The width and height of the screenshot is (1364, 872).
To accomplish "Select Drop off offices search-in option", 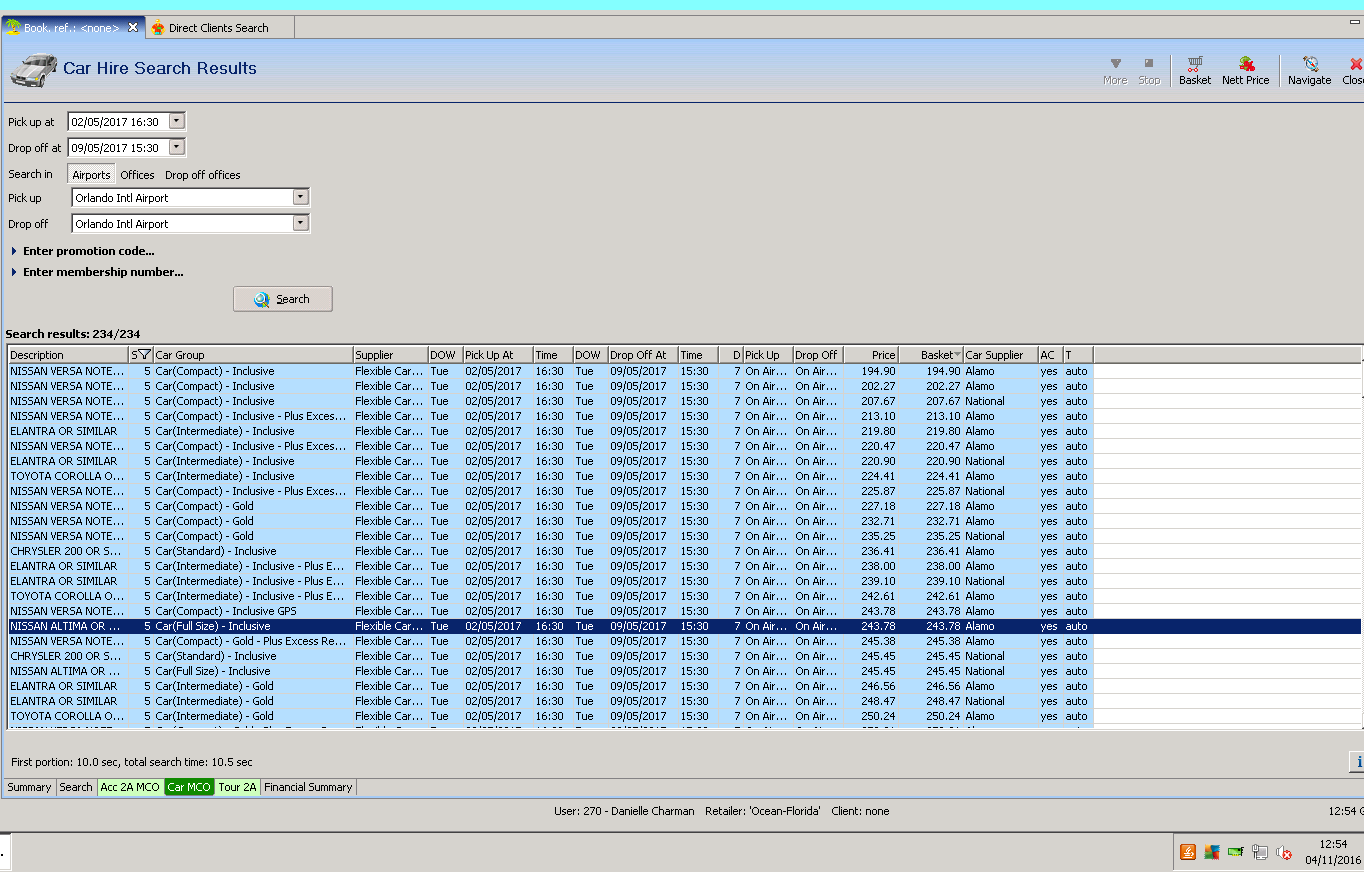I will coord(203,175).
